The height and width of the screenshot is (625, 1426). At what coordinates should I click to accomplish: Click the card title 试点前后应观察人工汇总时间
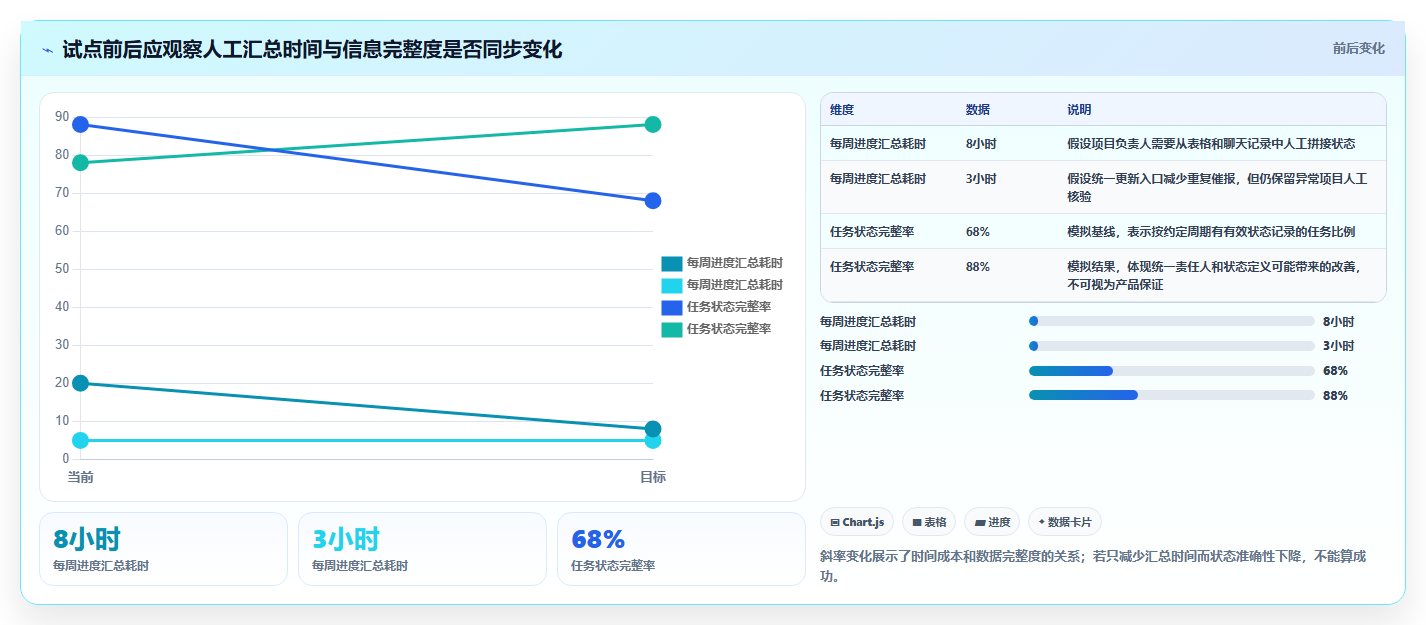tap(312, 49)
